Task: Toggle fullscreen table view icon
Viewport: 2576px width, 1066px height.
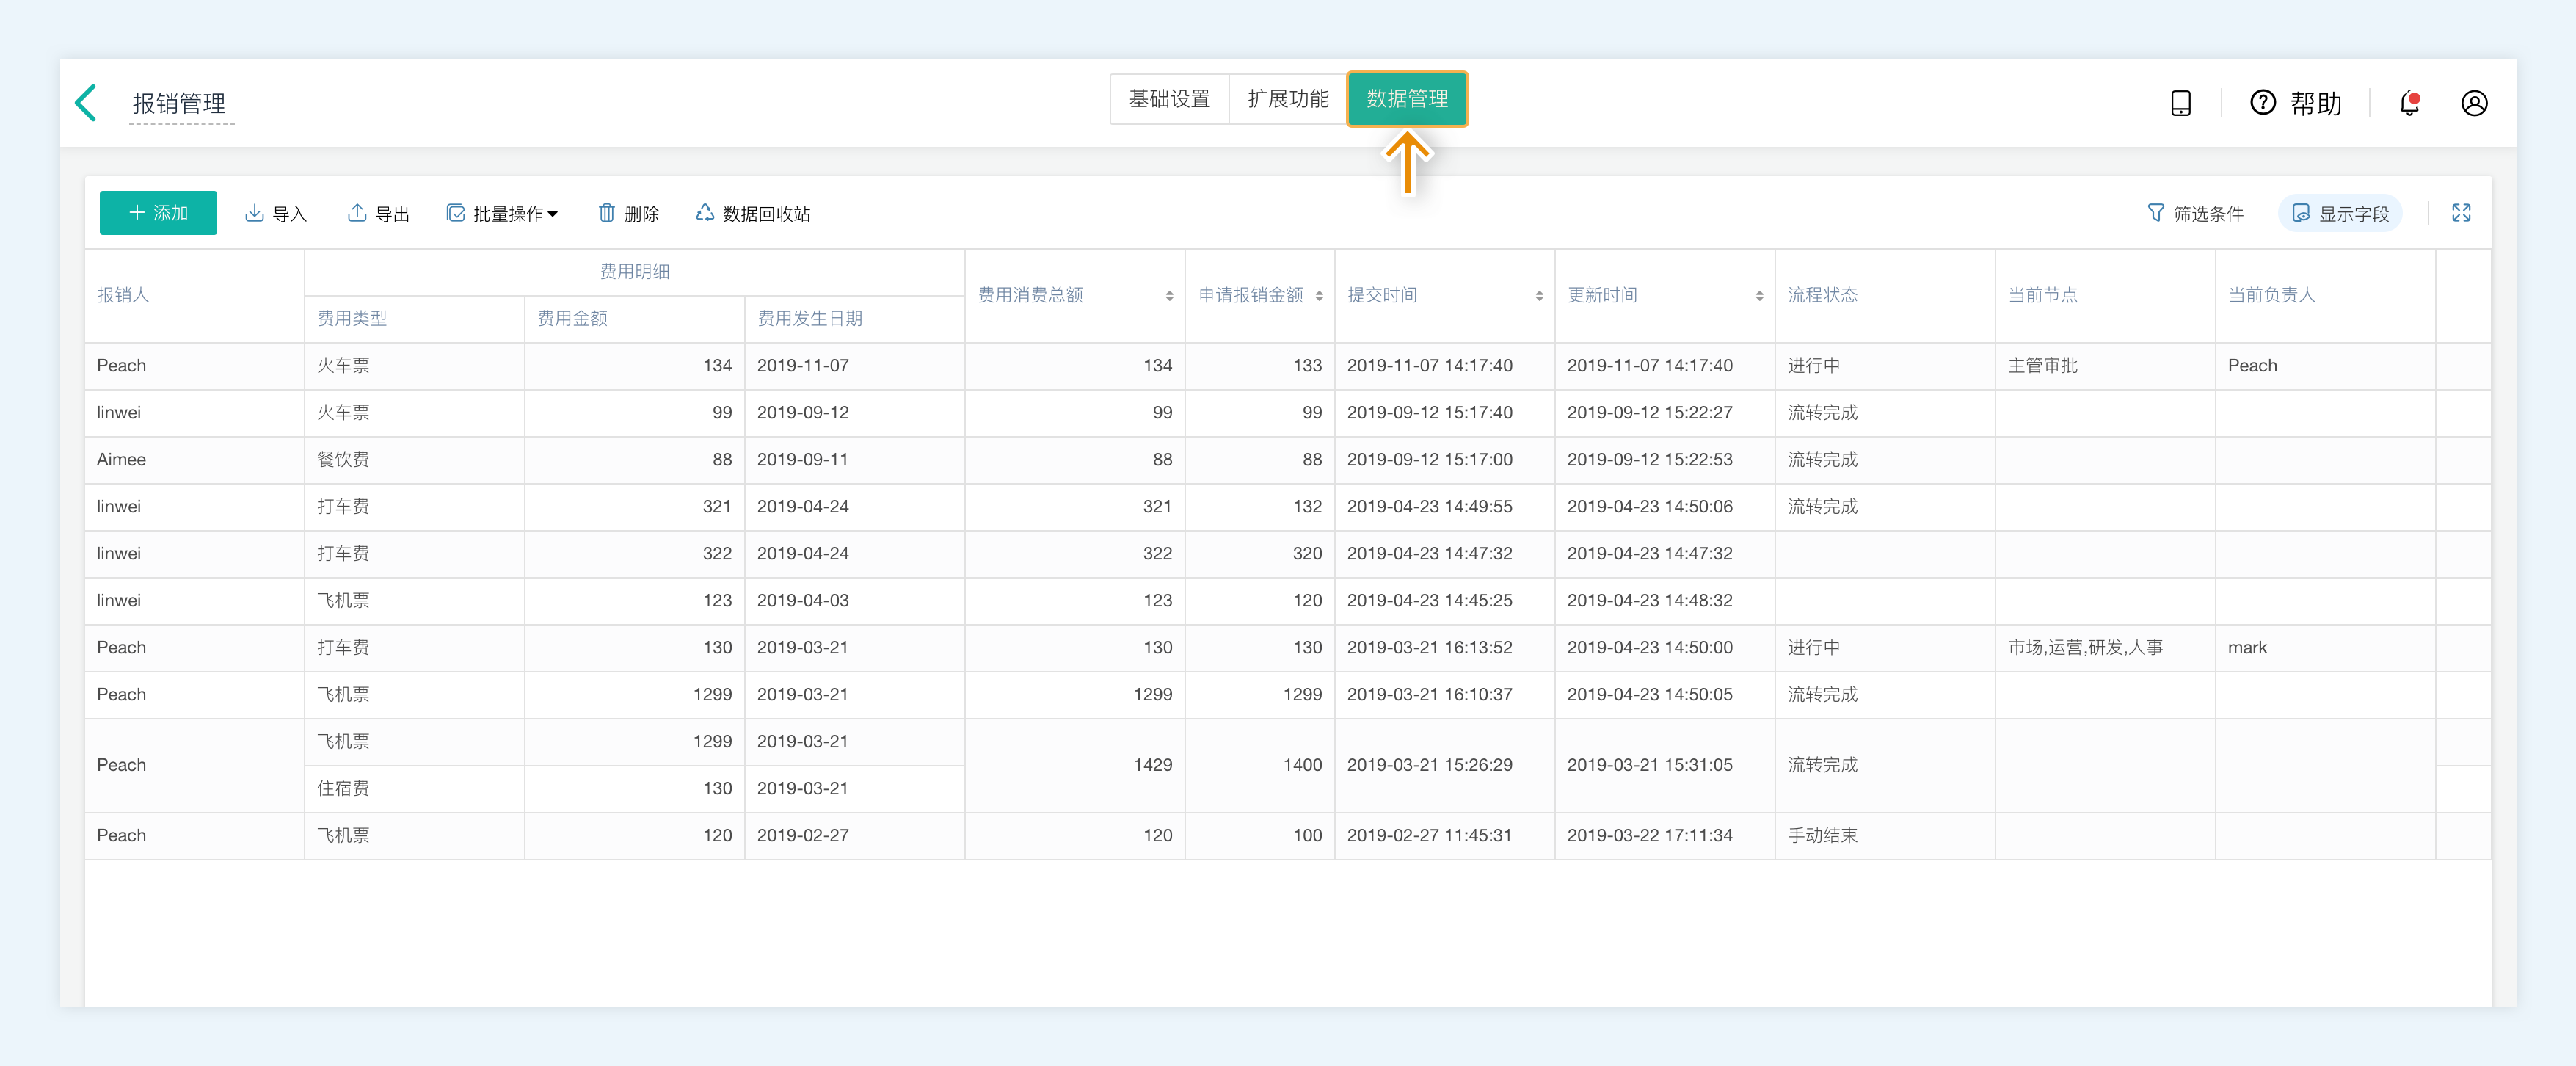Action: click(x=2461, y=213)
